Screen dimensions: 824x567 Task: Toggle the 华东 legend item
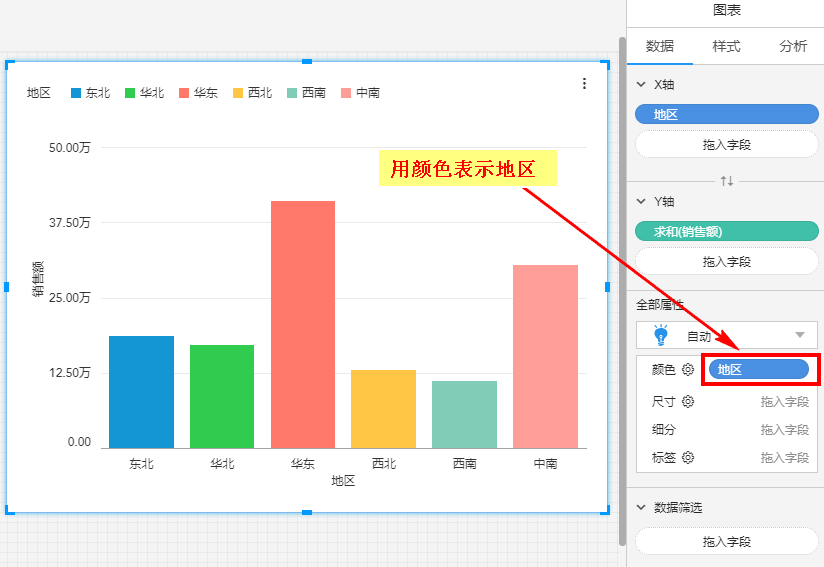[198, 93]
